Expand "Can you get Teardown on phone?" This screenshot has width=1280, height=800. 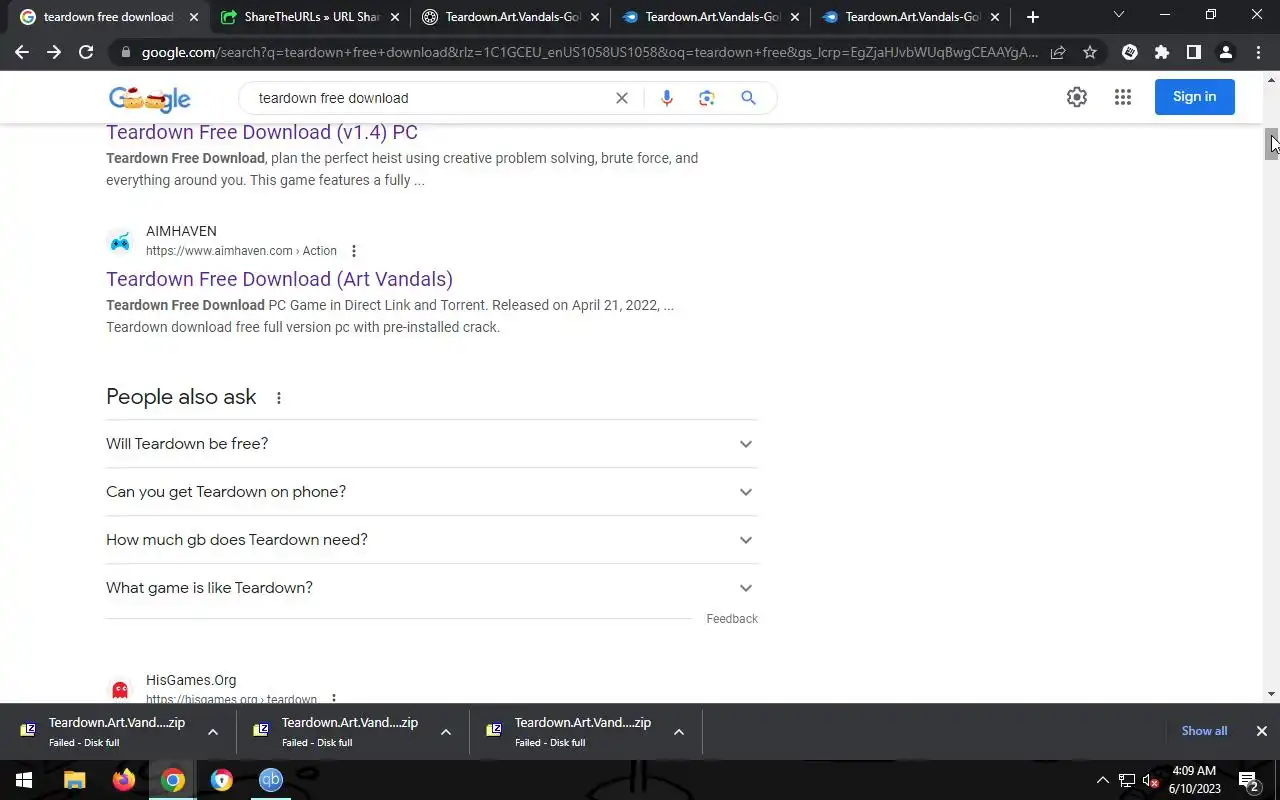point(432,492)
